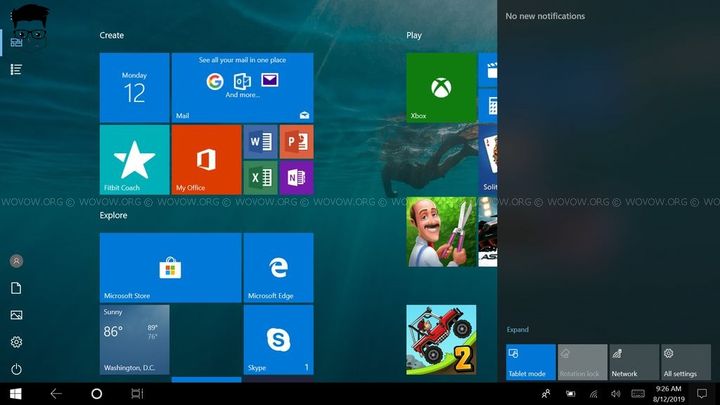This screenshot has height=405, width=720.
Task: Open the Network quick action
Action: coord(634,362)
